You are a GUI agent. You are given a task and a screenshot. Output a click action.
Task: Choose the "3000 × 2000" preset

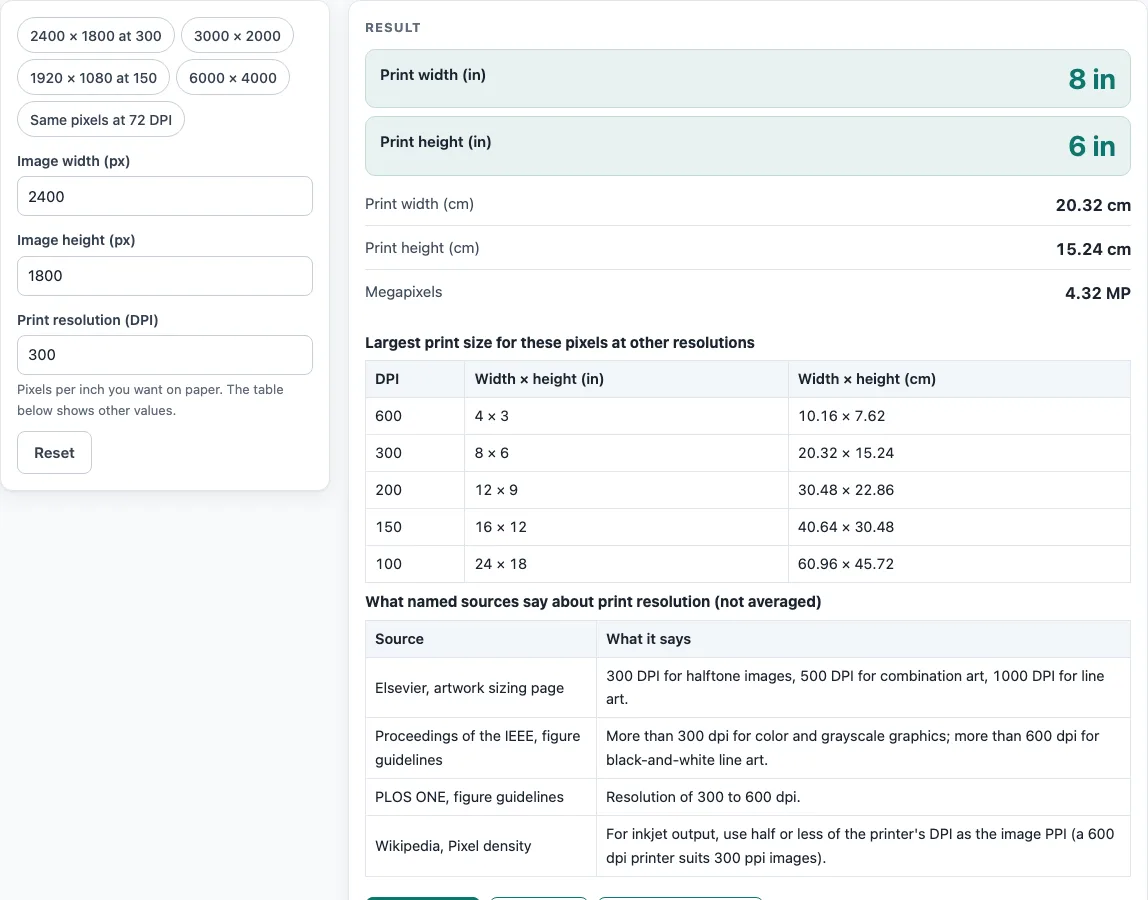click(237, 36)
